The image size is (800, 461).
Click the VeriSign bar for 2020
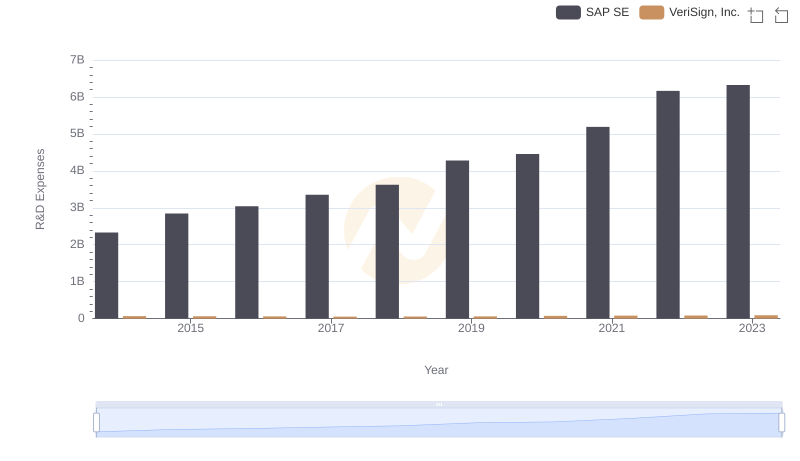pos(556,317)
